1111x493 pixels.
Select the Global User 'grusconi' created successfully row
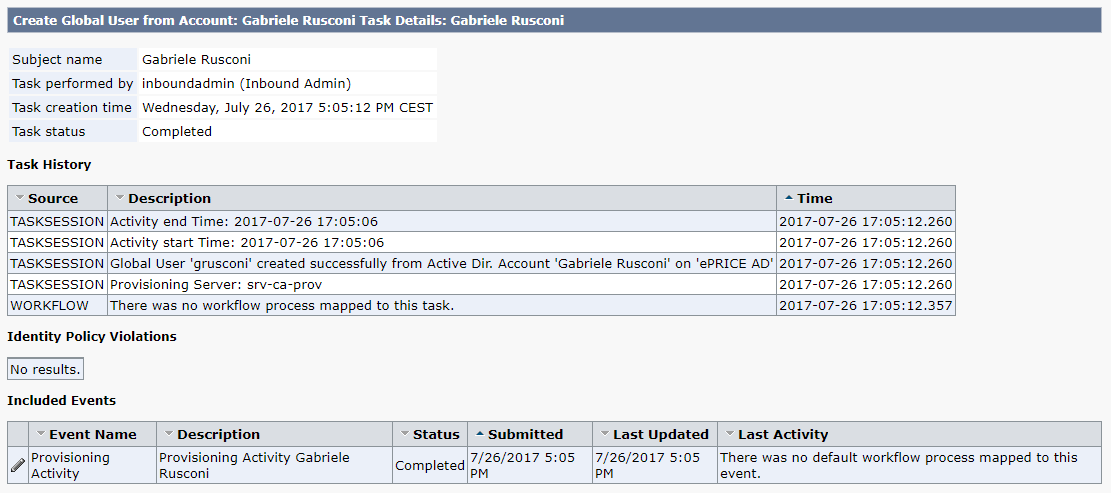click(481, 264)
